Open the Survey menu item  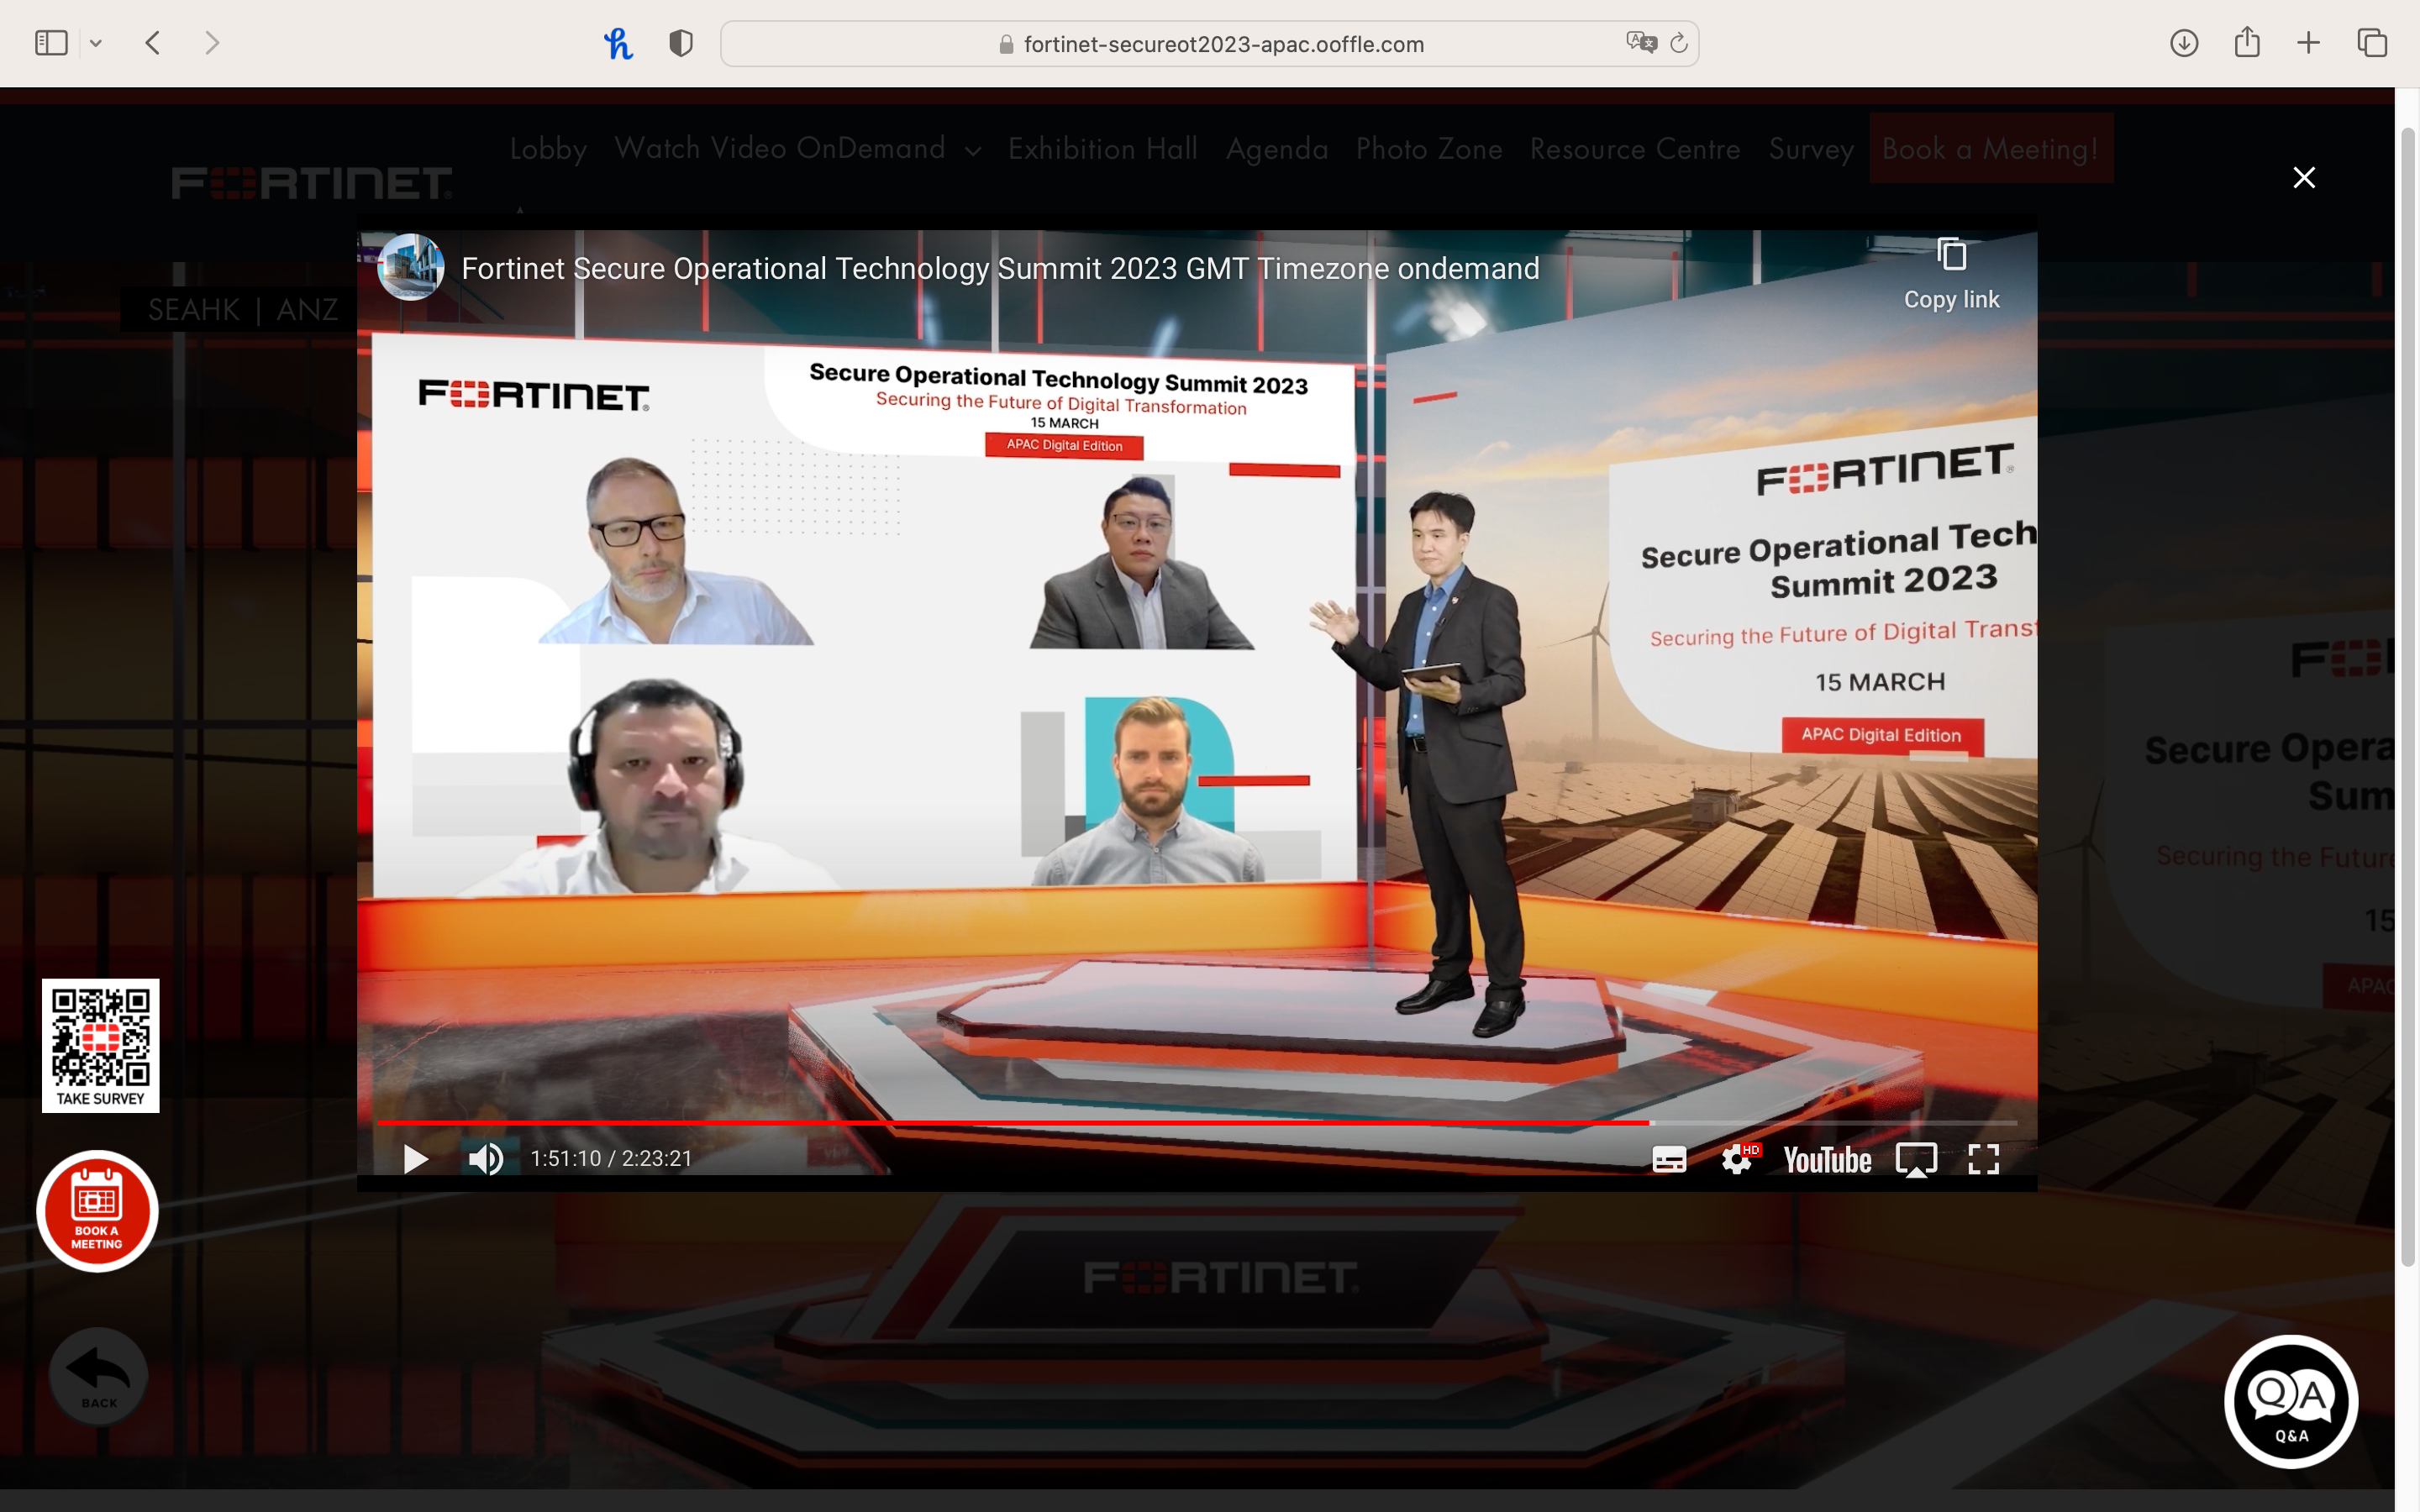coord(1811,149)
